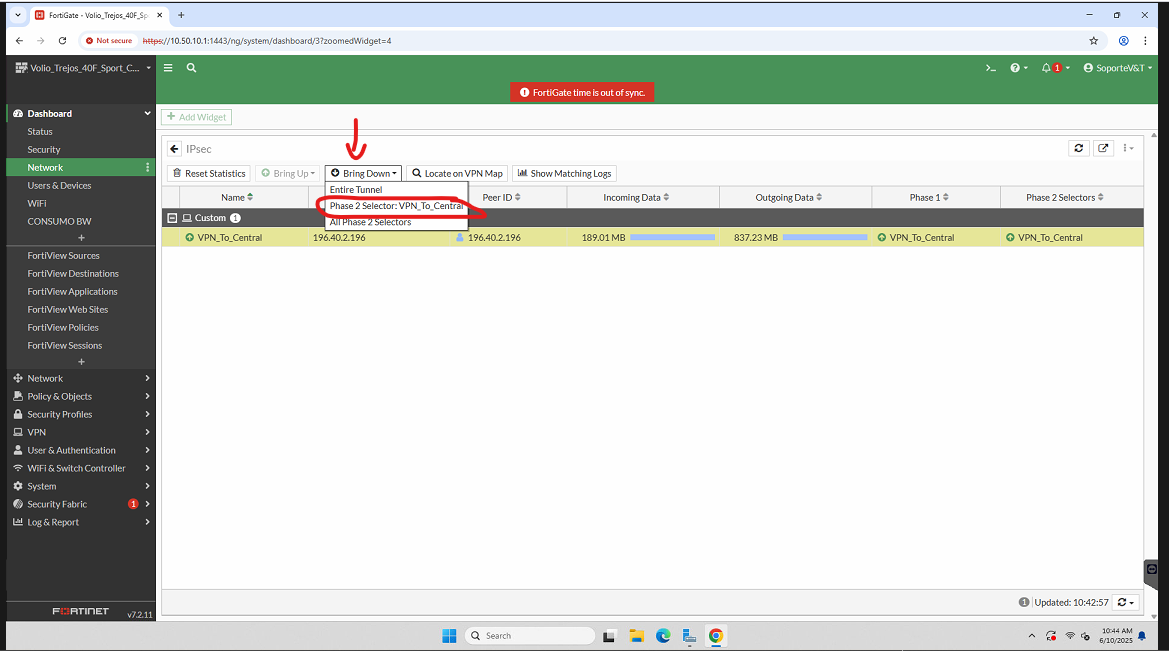Open FortiView Sources

click(x=63, y=256)
